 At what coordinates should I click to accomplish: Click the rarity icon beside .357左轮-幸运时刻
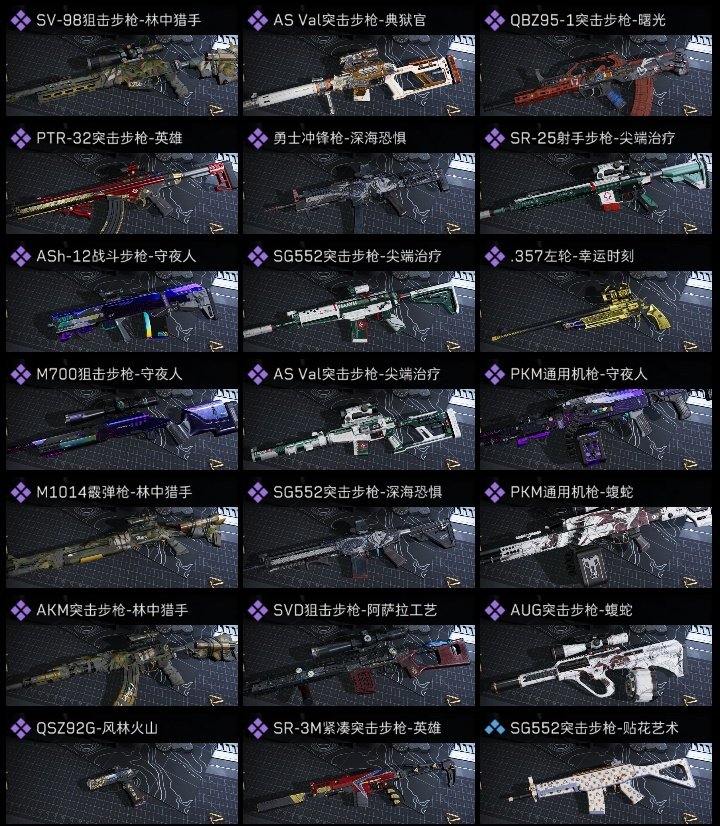point(495,257)
